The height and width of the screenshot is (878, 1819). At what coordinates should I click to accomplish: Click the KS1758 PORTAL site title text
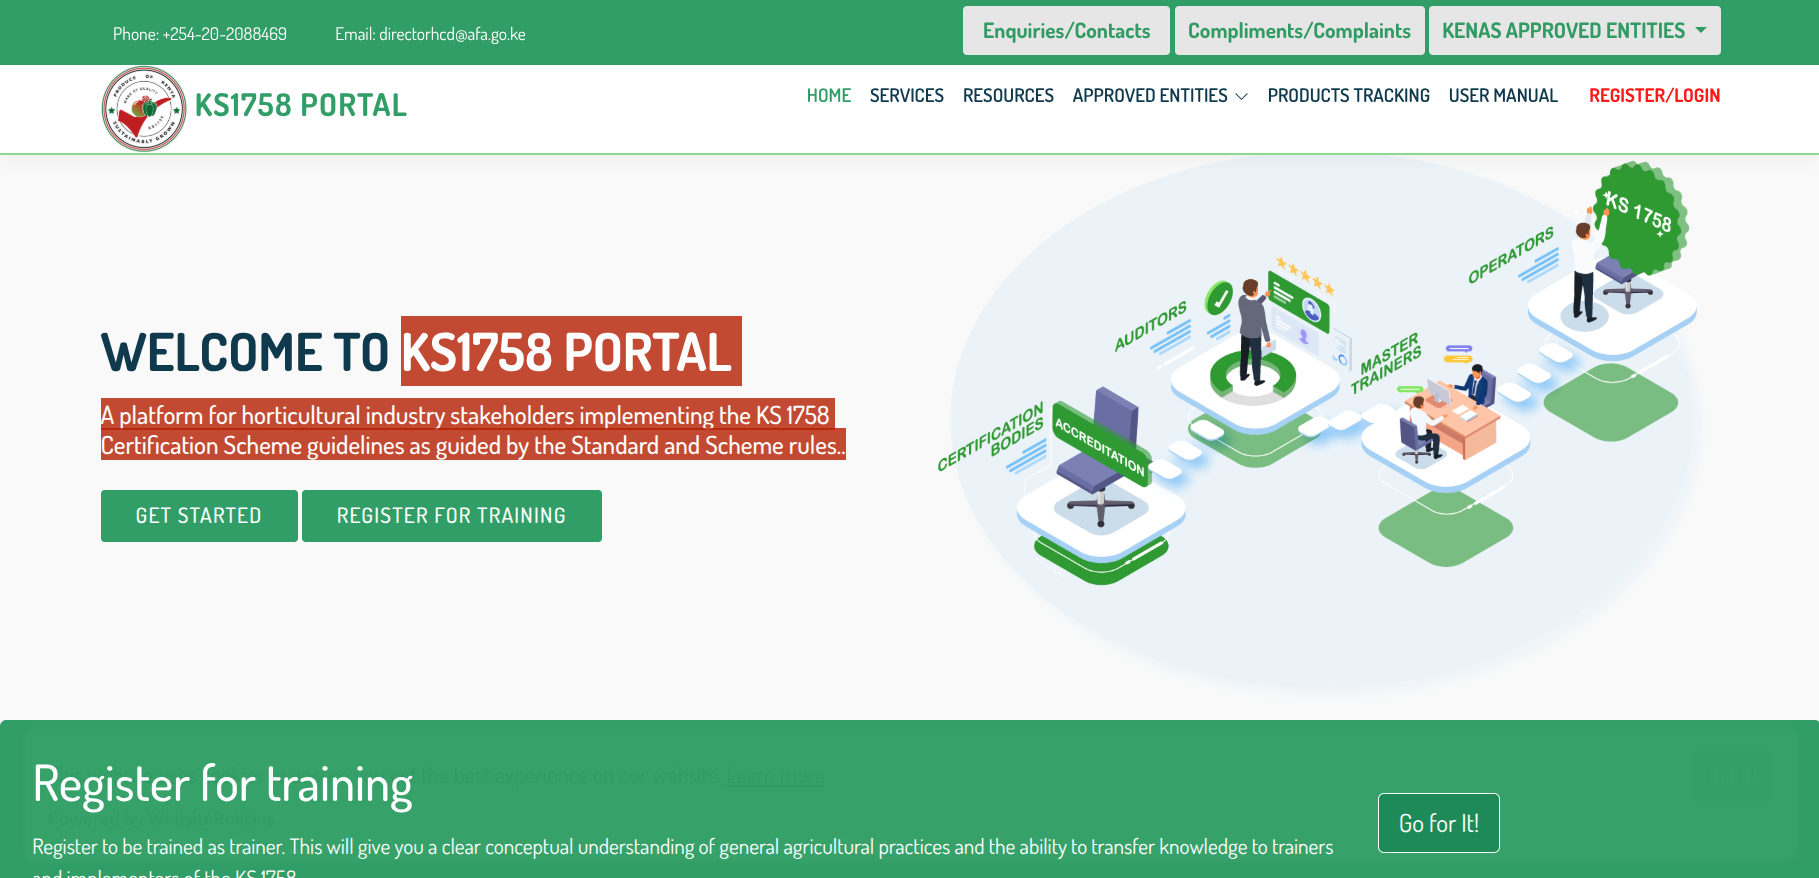[300, 105]
